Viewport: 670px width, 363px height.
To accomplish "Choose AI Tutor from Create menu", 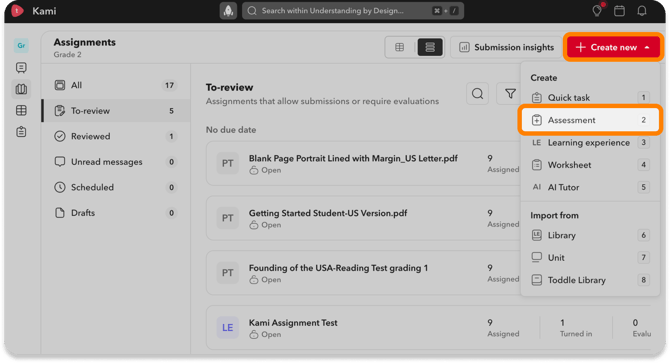I will [x=590, y=187].
